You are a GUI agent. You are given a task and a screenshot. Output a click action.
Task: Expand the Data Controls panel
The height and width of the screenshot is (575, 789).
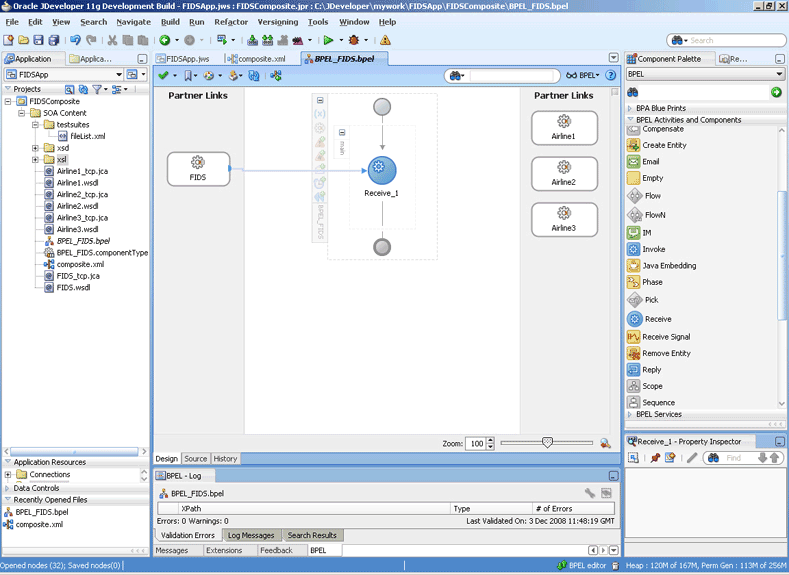[x=7, y=488]
